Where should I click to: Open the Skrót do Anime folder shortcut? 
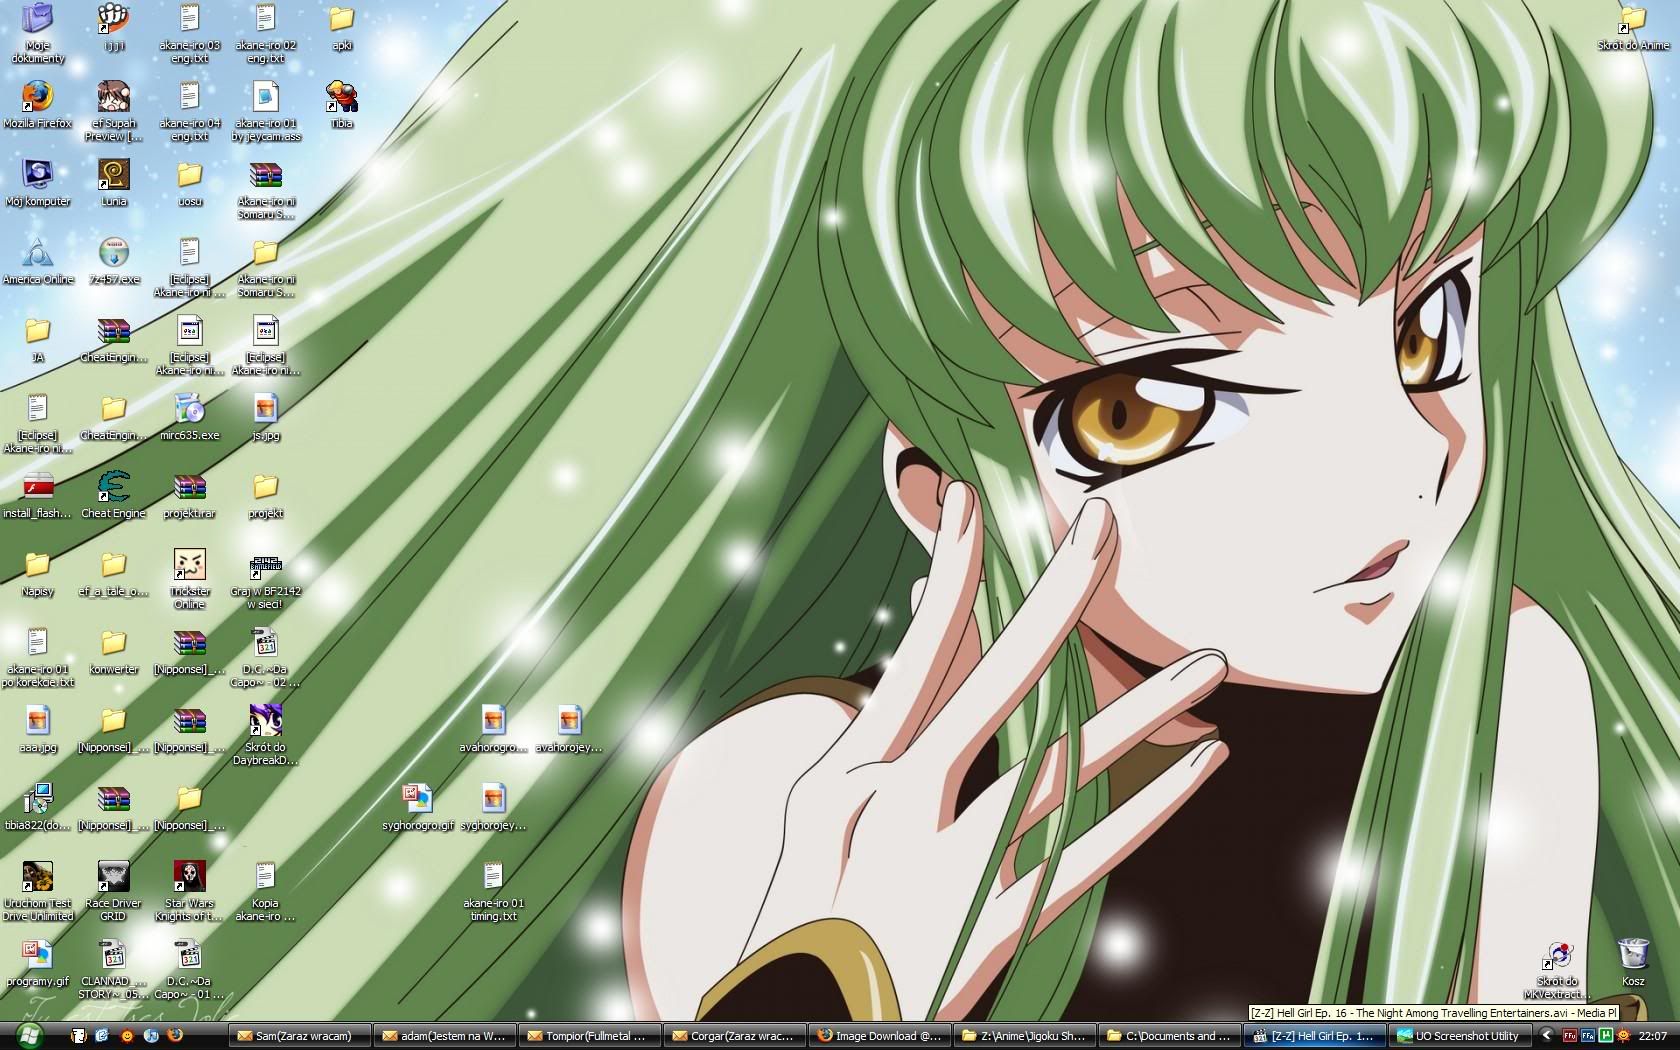click(1633, 27)
